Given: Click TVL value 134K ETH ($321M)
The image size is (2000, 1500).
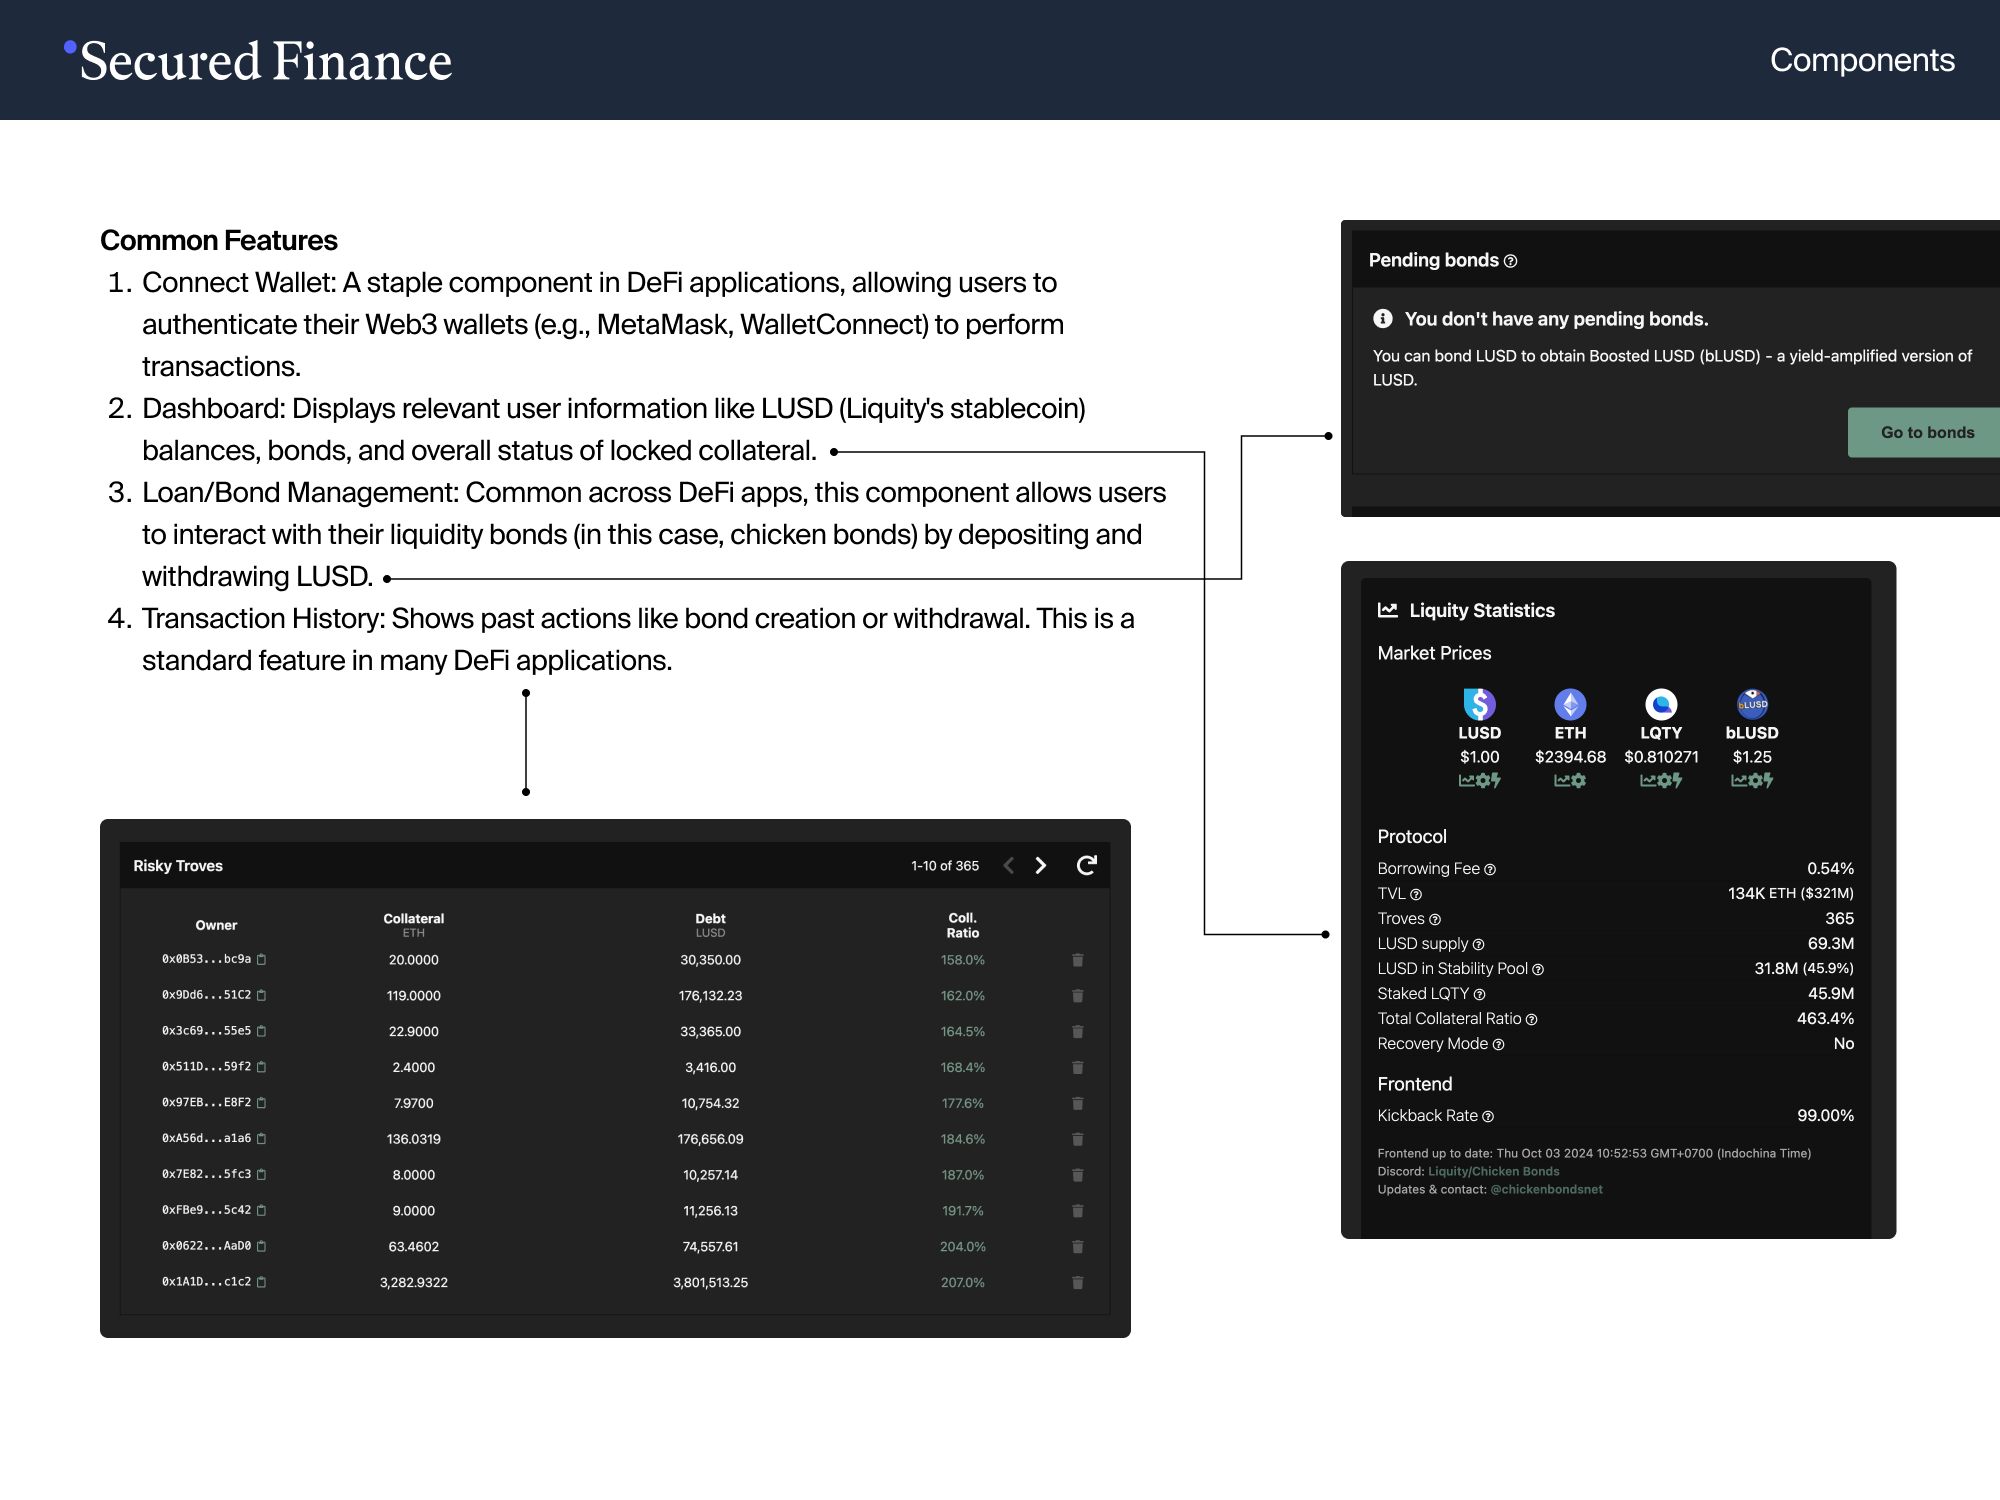Looking at the screenshot, I should pyautogui.click(x=1791, y=894).
